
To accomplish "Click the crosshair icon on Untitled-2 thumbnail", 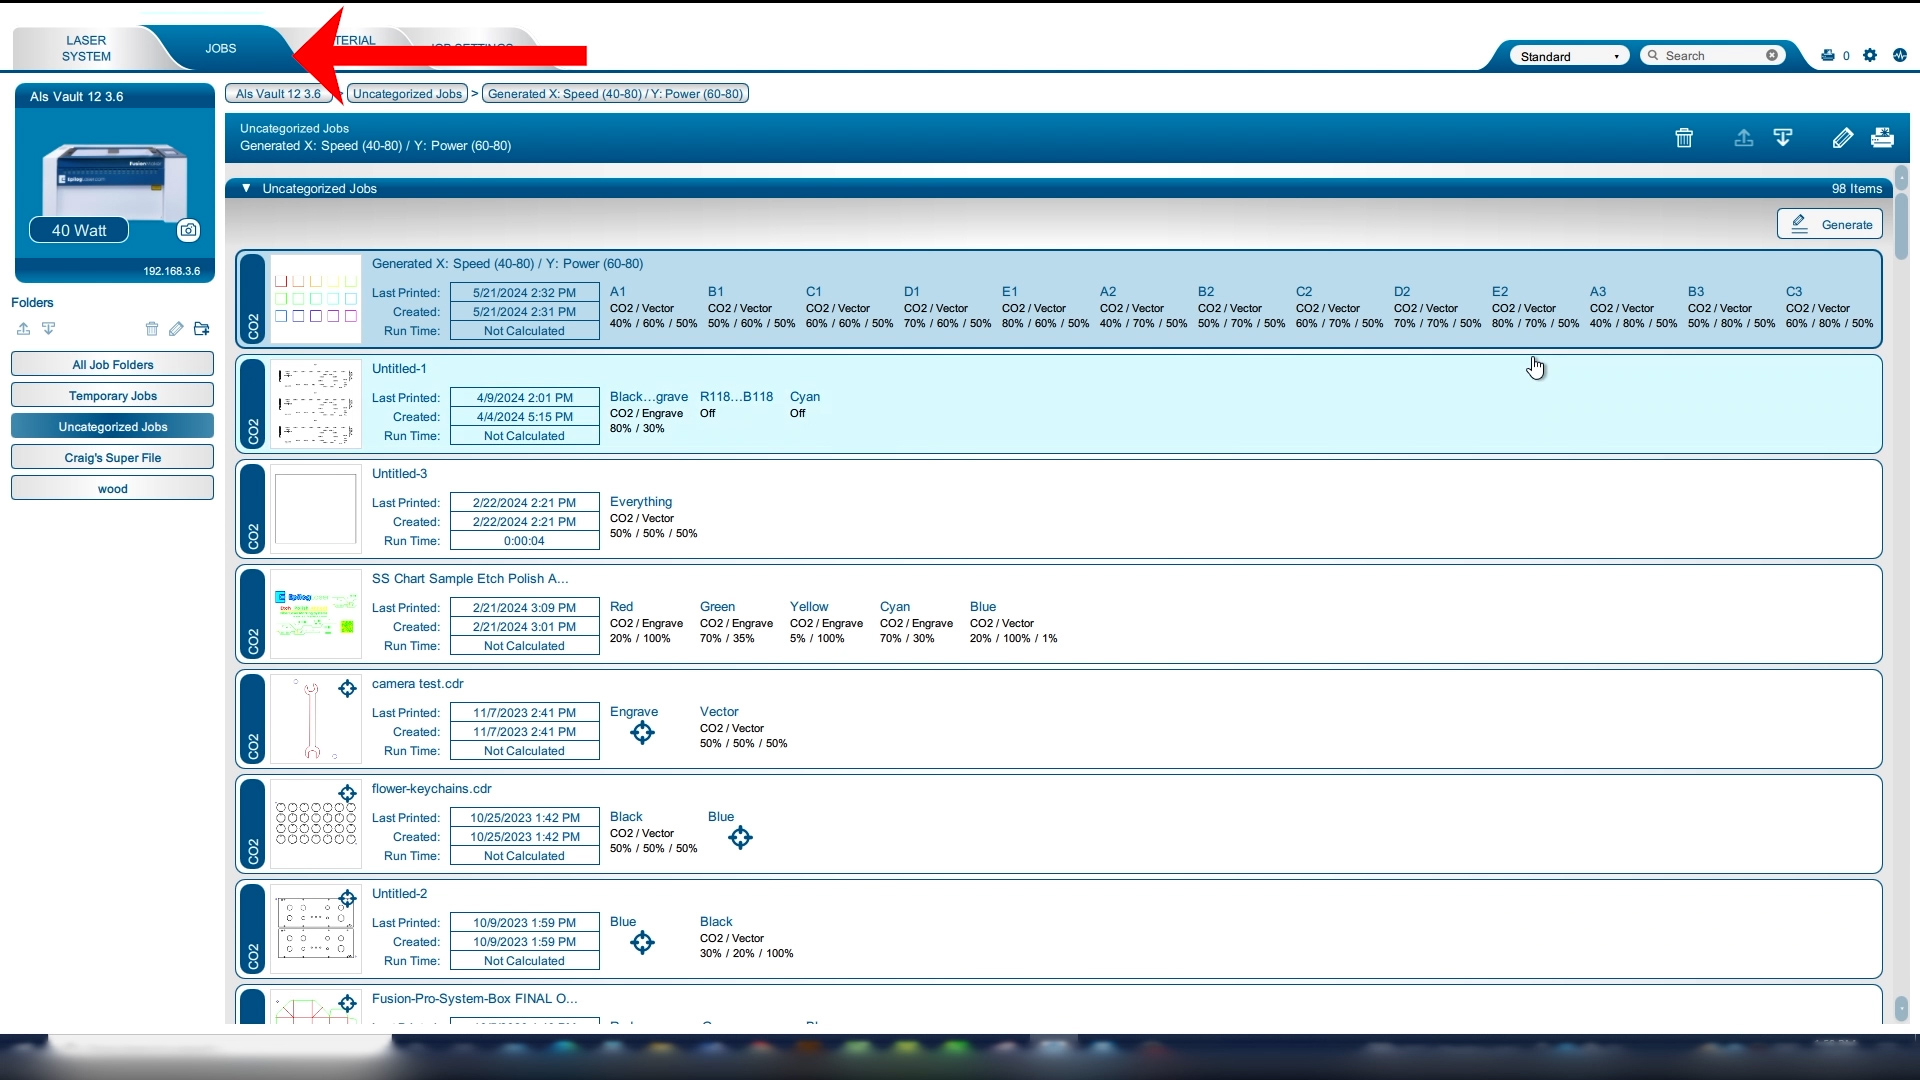I will point(347,899).
